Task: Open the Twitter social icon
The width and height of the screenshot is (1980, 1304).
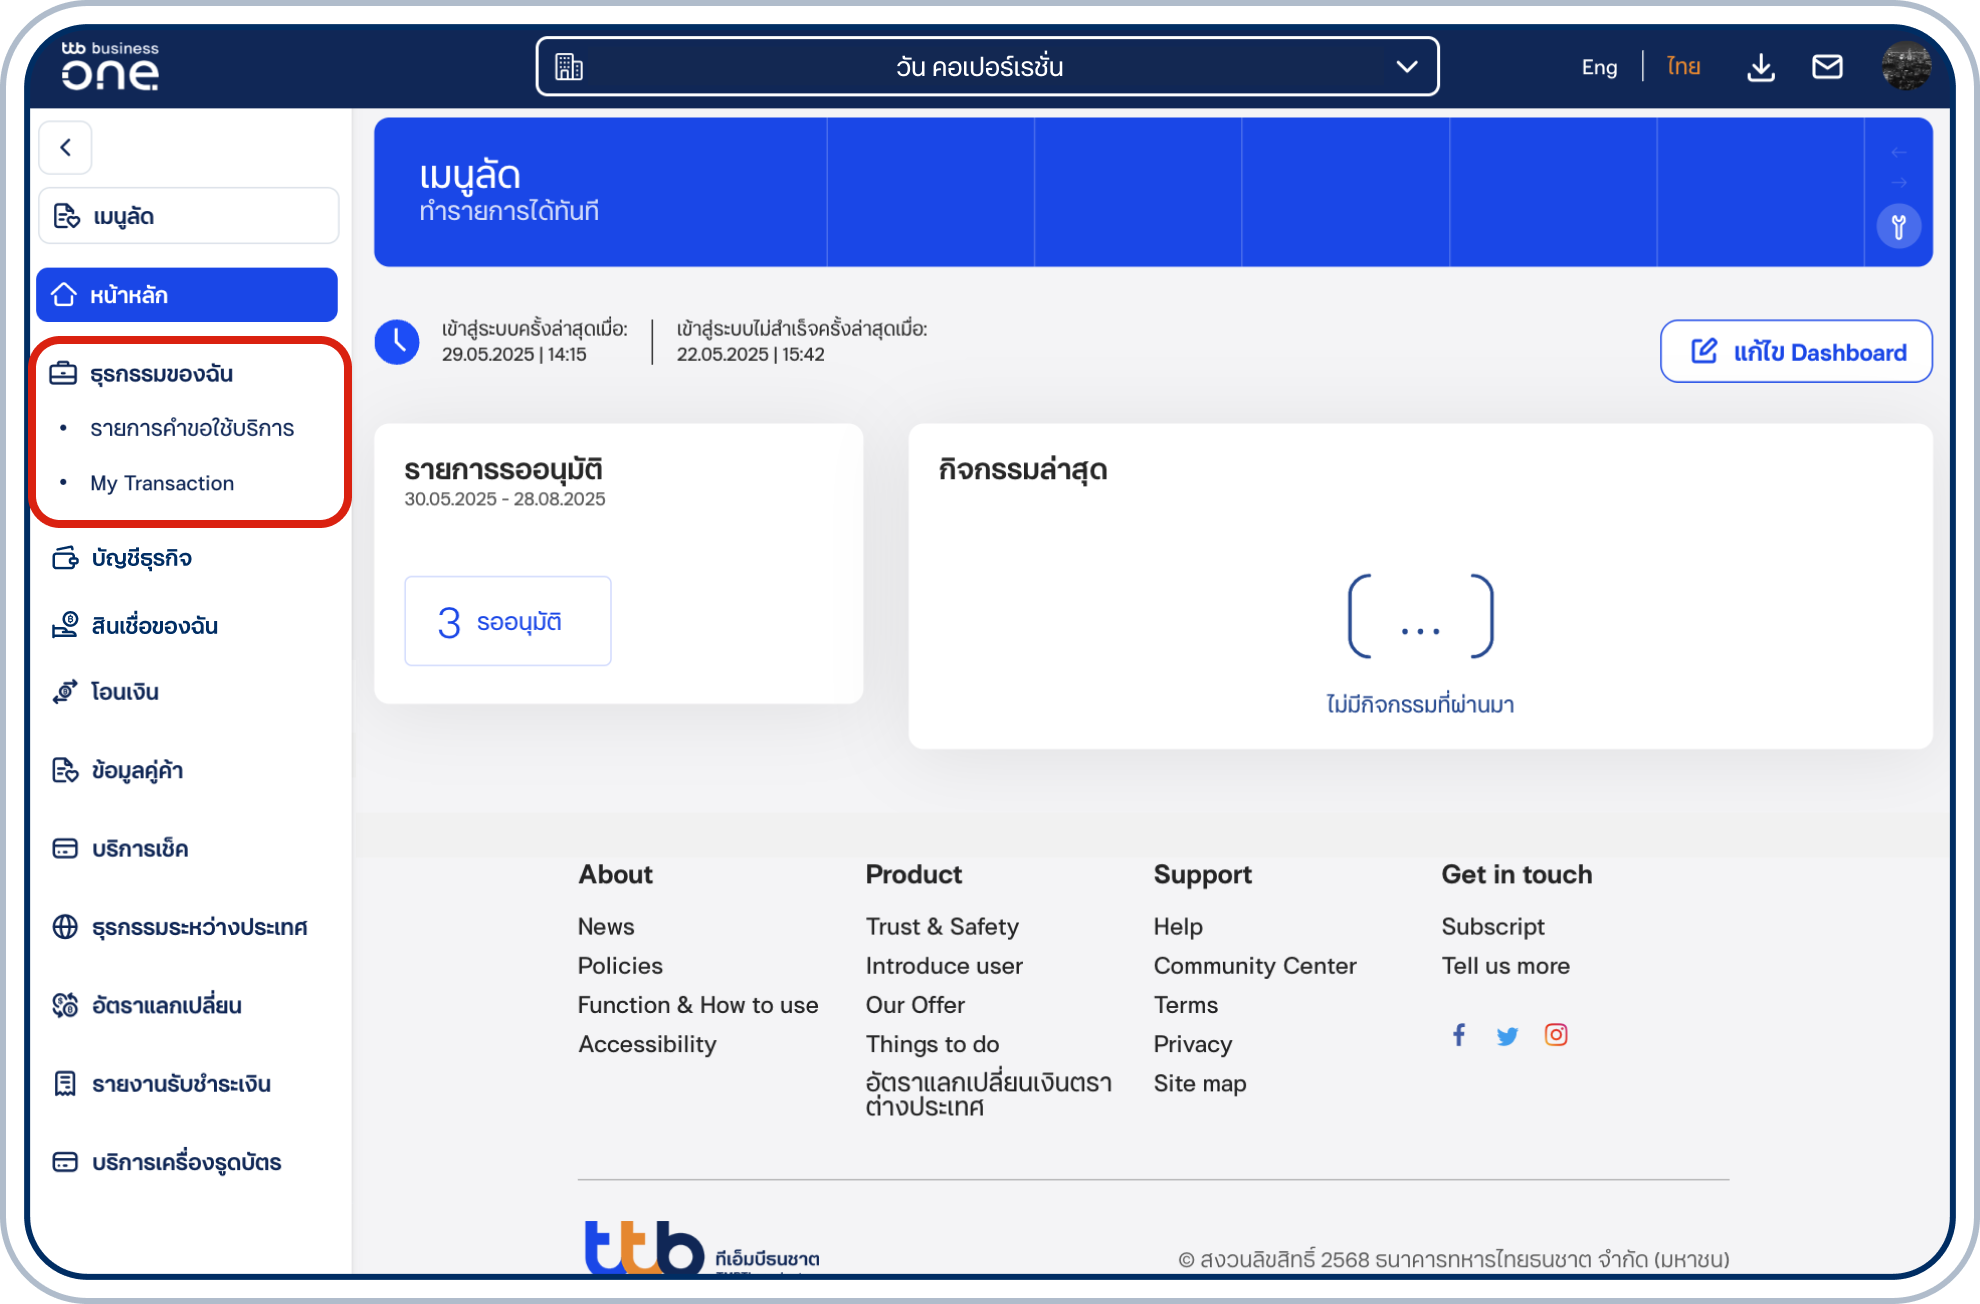Action: [1507, 1036]
